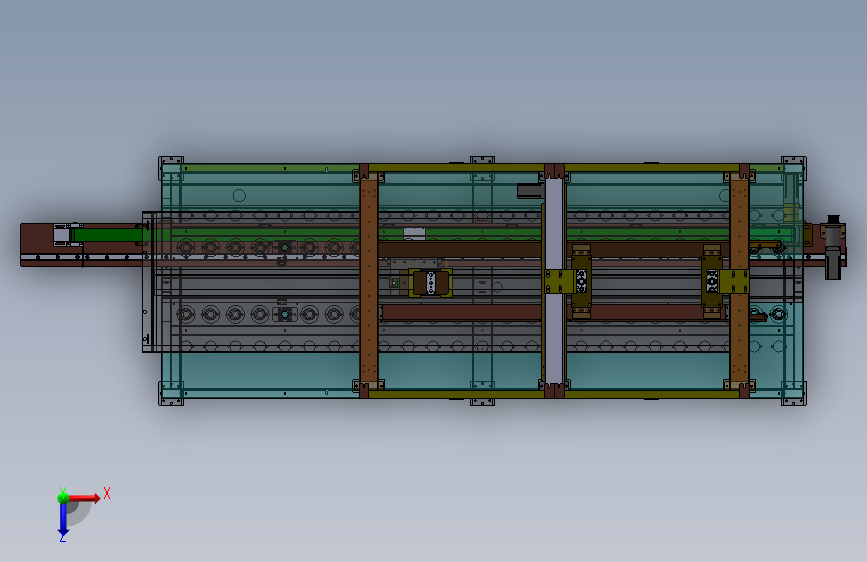Viewport: 867px width, 562px height.
Task: Click the green Y axis ball at the triad origin
Action: click(63, 498)
